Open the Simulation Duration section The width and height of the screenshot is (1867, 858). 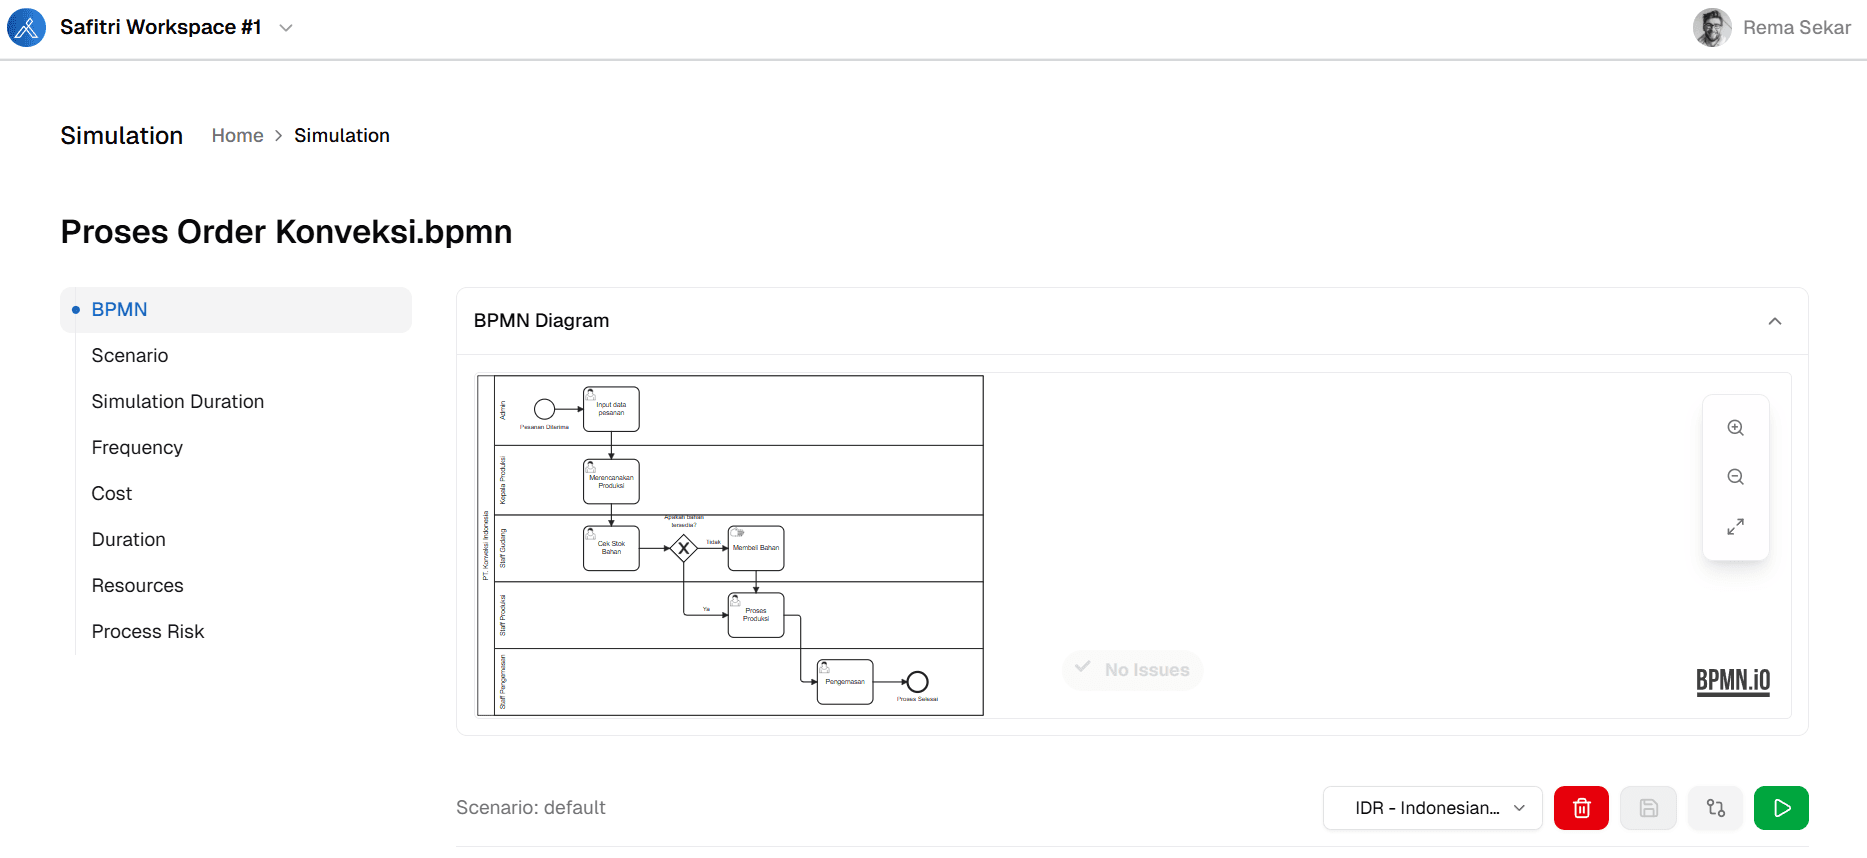pos(178,402)
